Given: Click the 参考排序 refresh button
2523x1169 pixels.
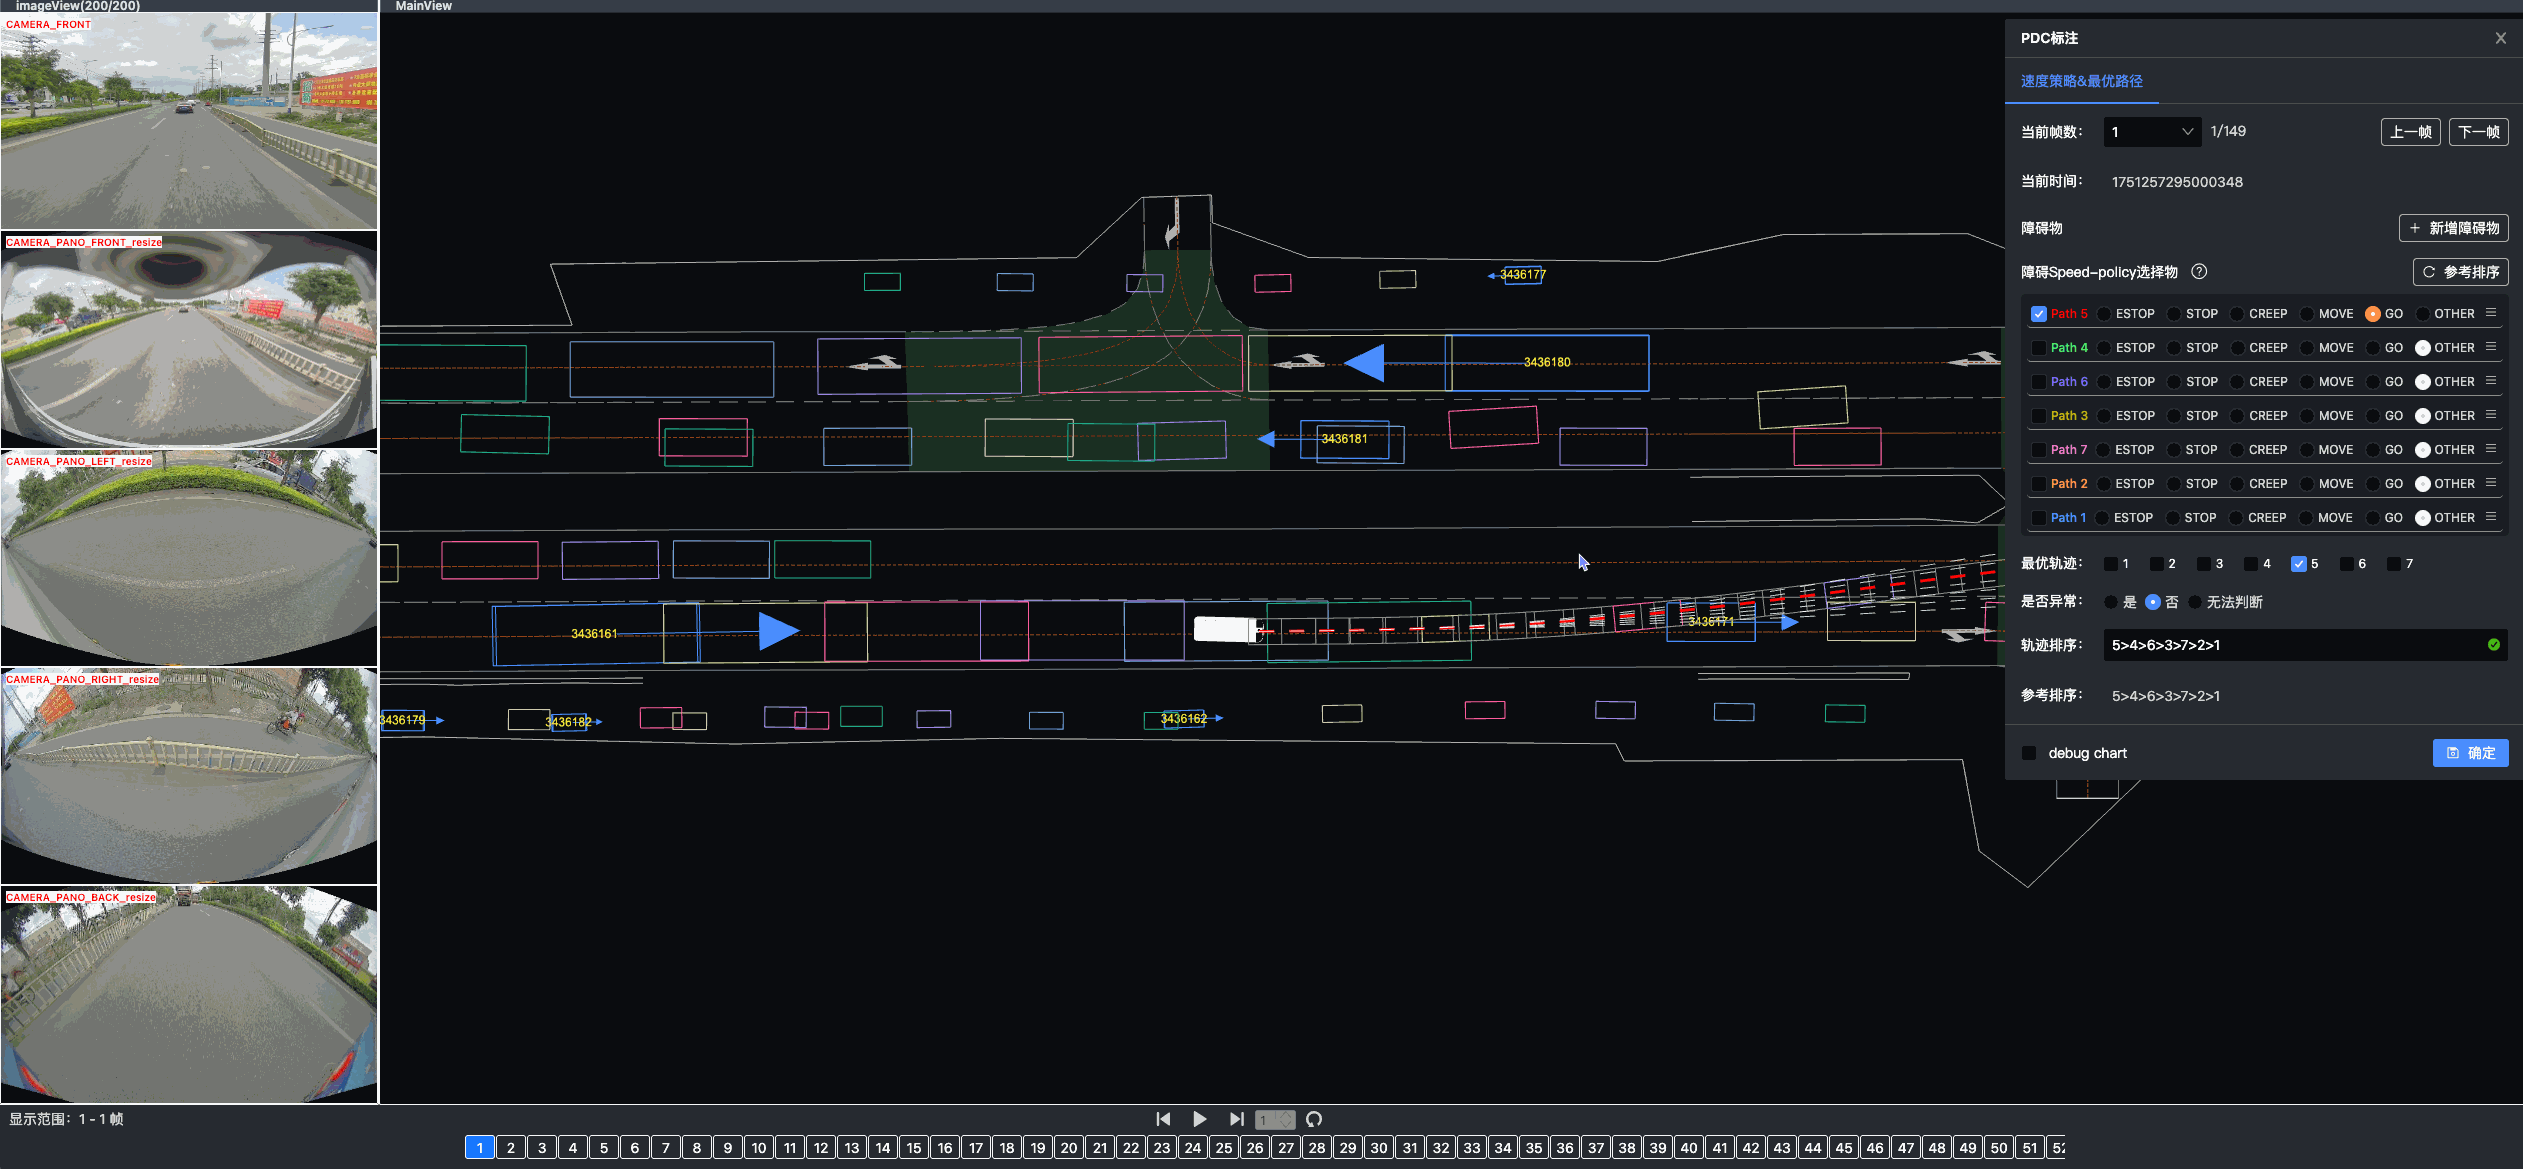Looking at the screenshot, I should (x=2460, y=272).
